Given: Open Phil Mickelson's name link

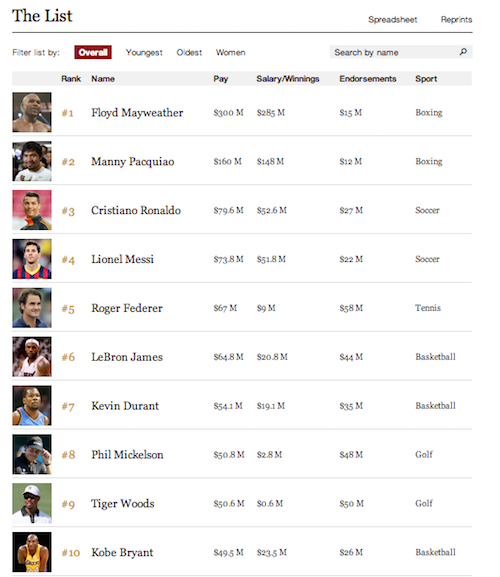Looking at the screenshot, I should tap(127, 454).
